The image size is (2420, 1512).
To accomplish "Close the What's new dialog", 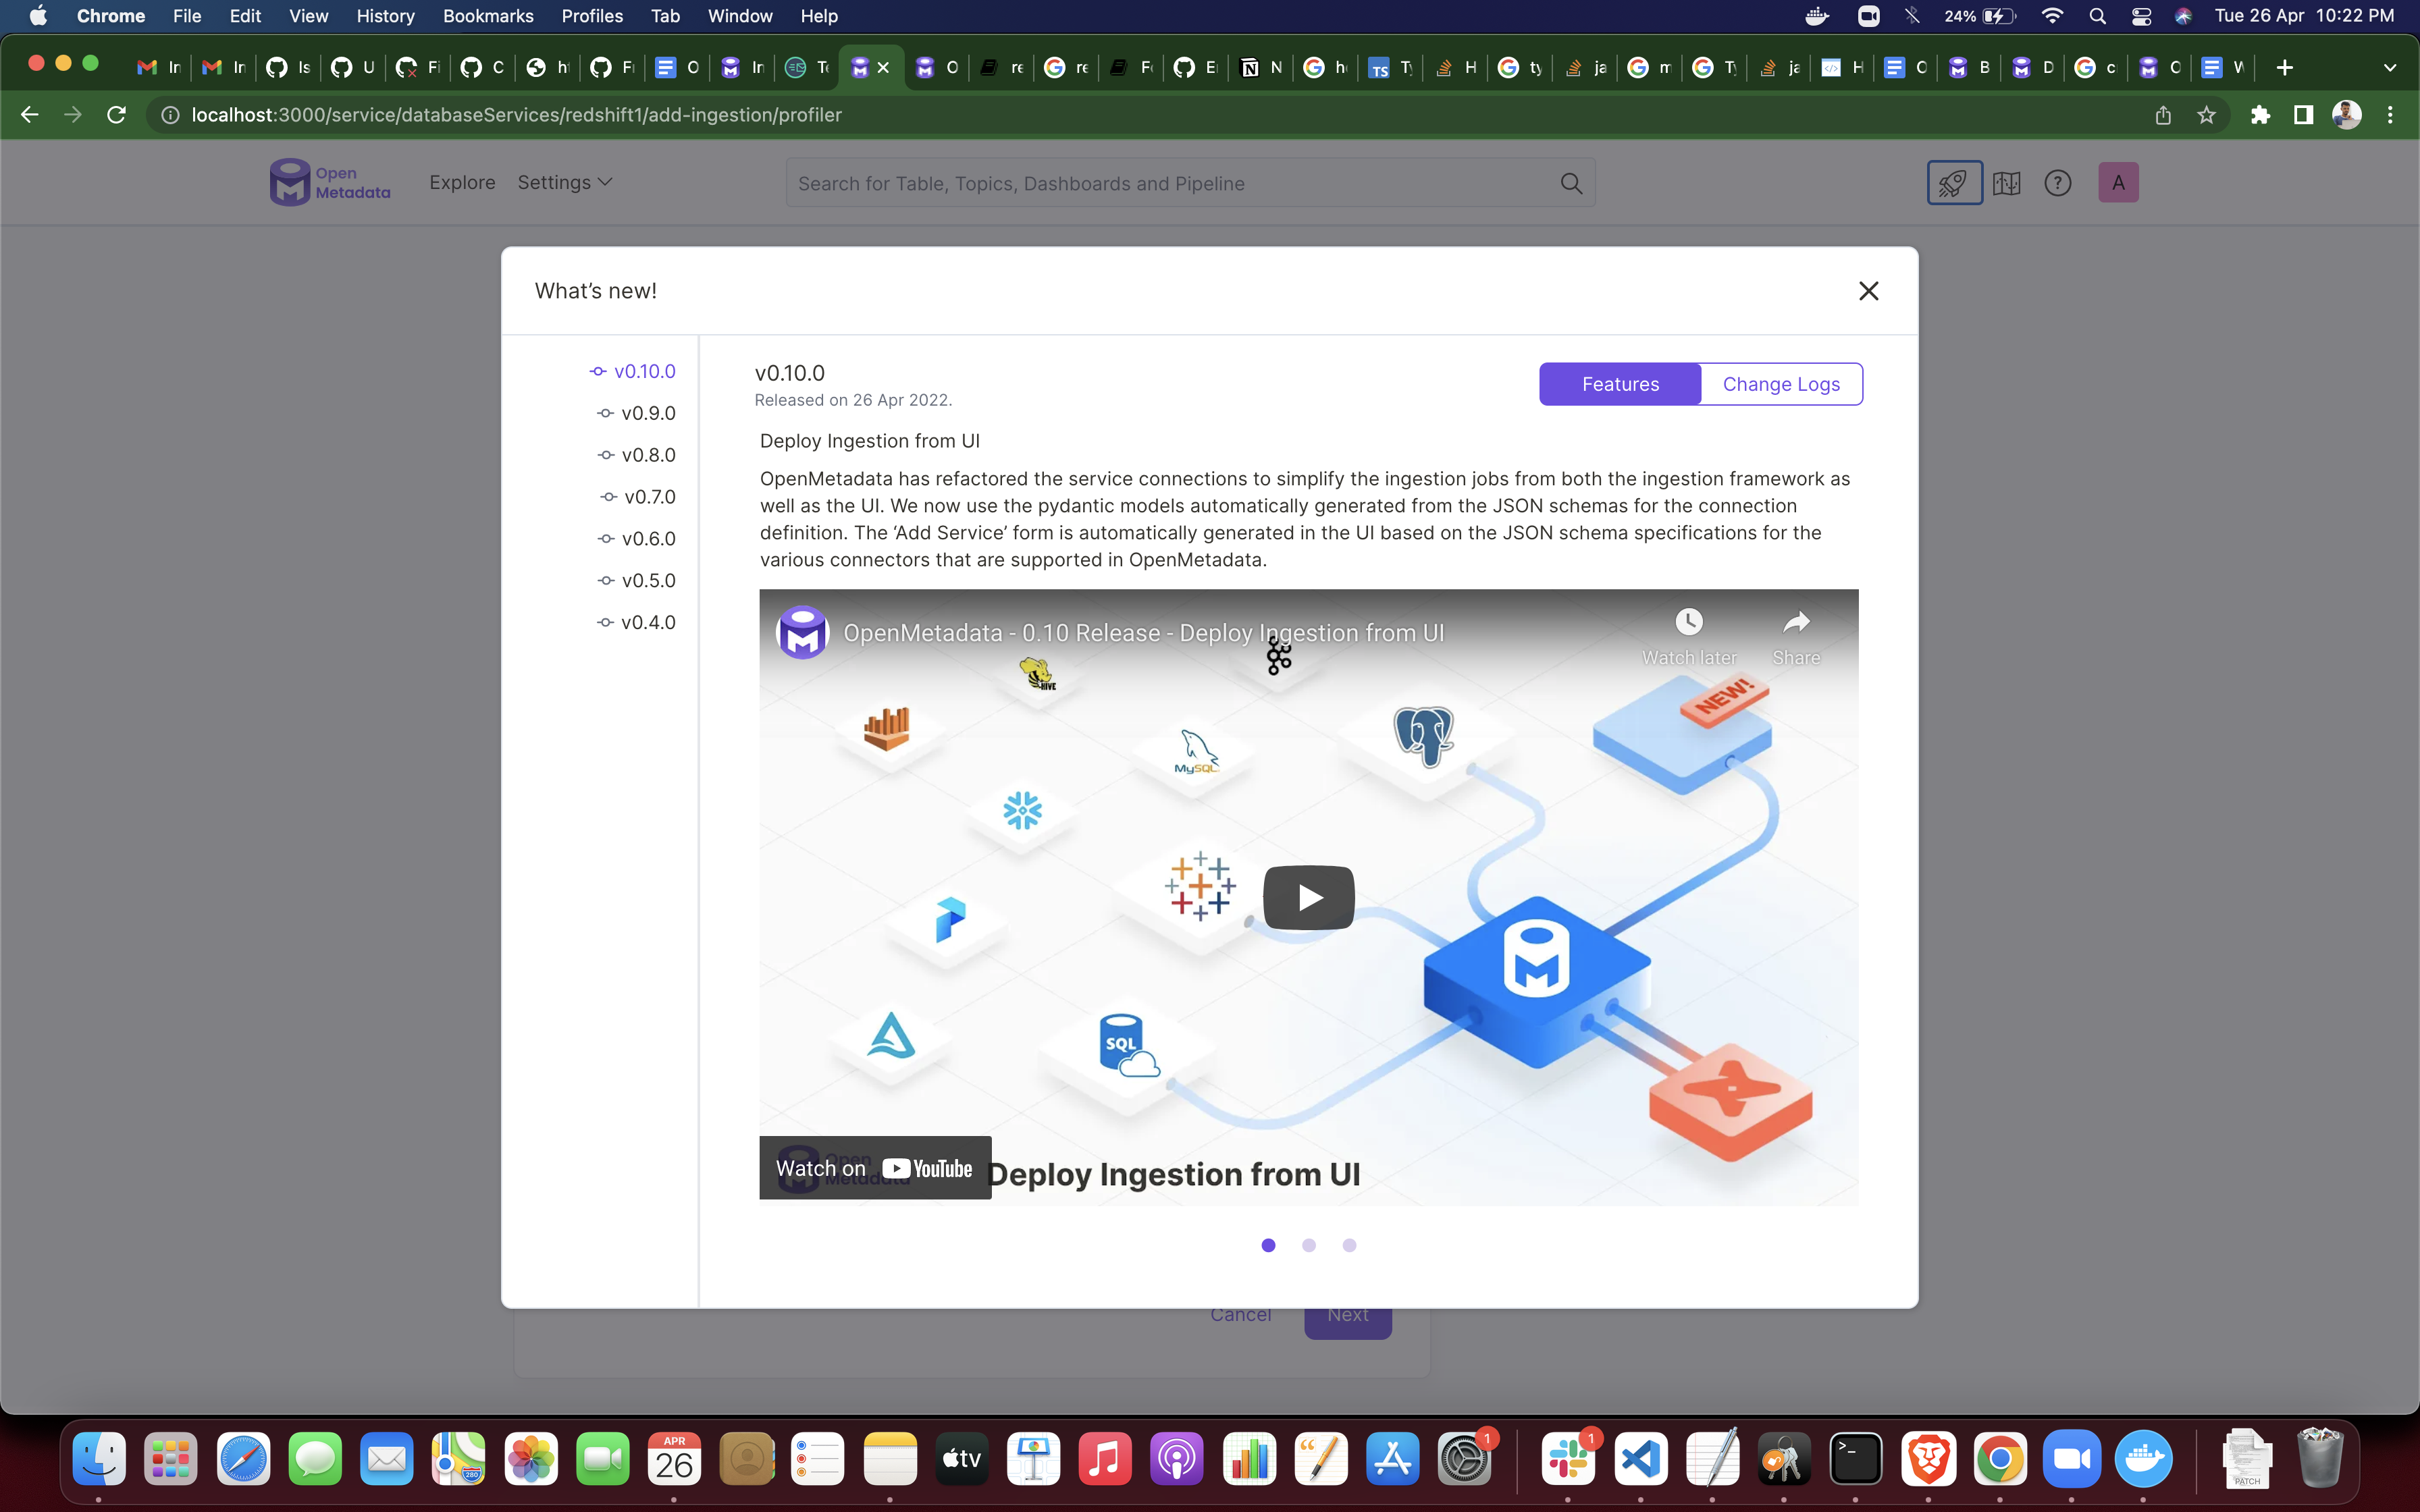I will tap(1868, 291).
